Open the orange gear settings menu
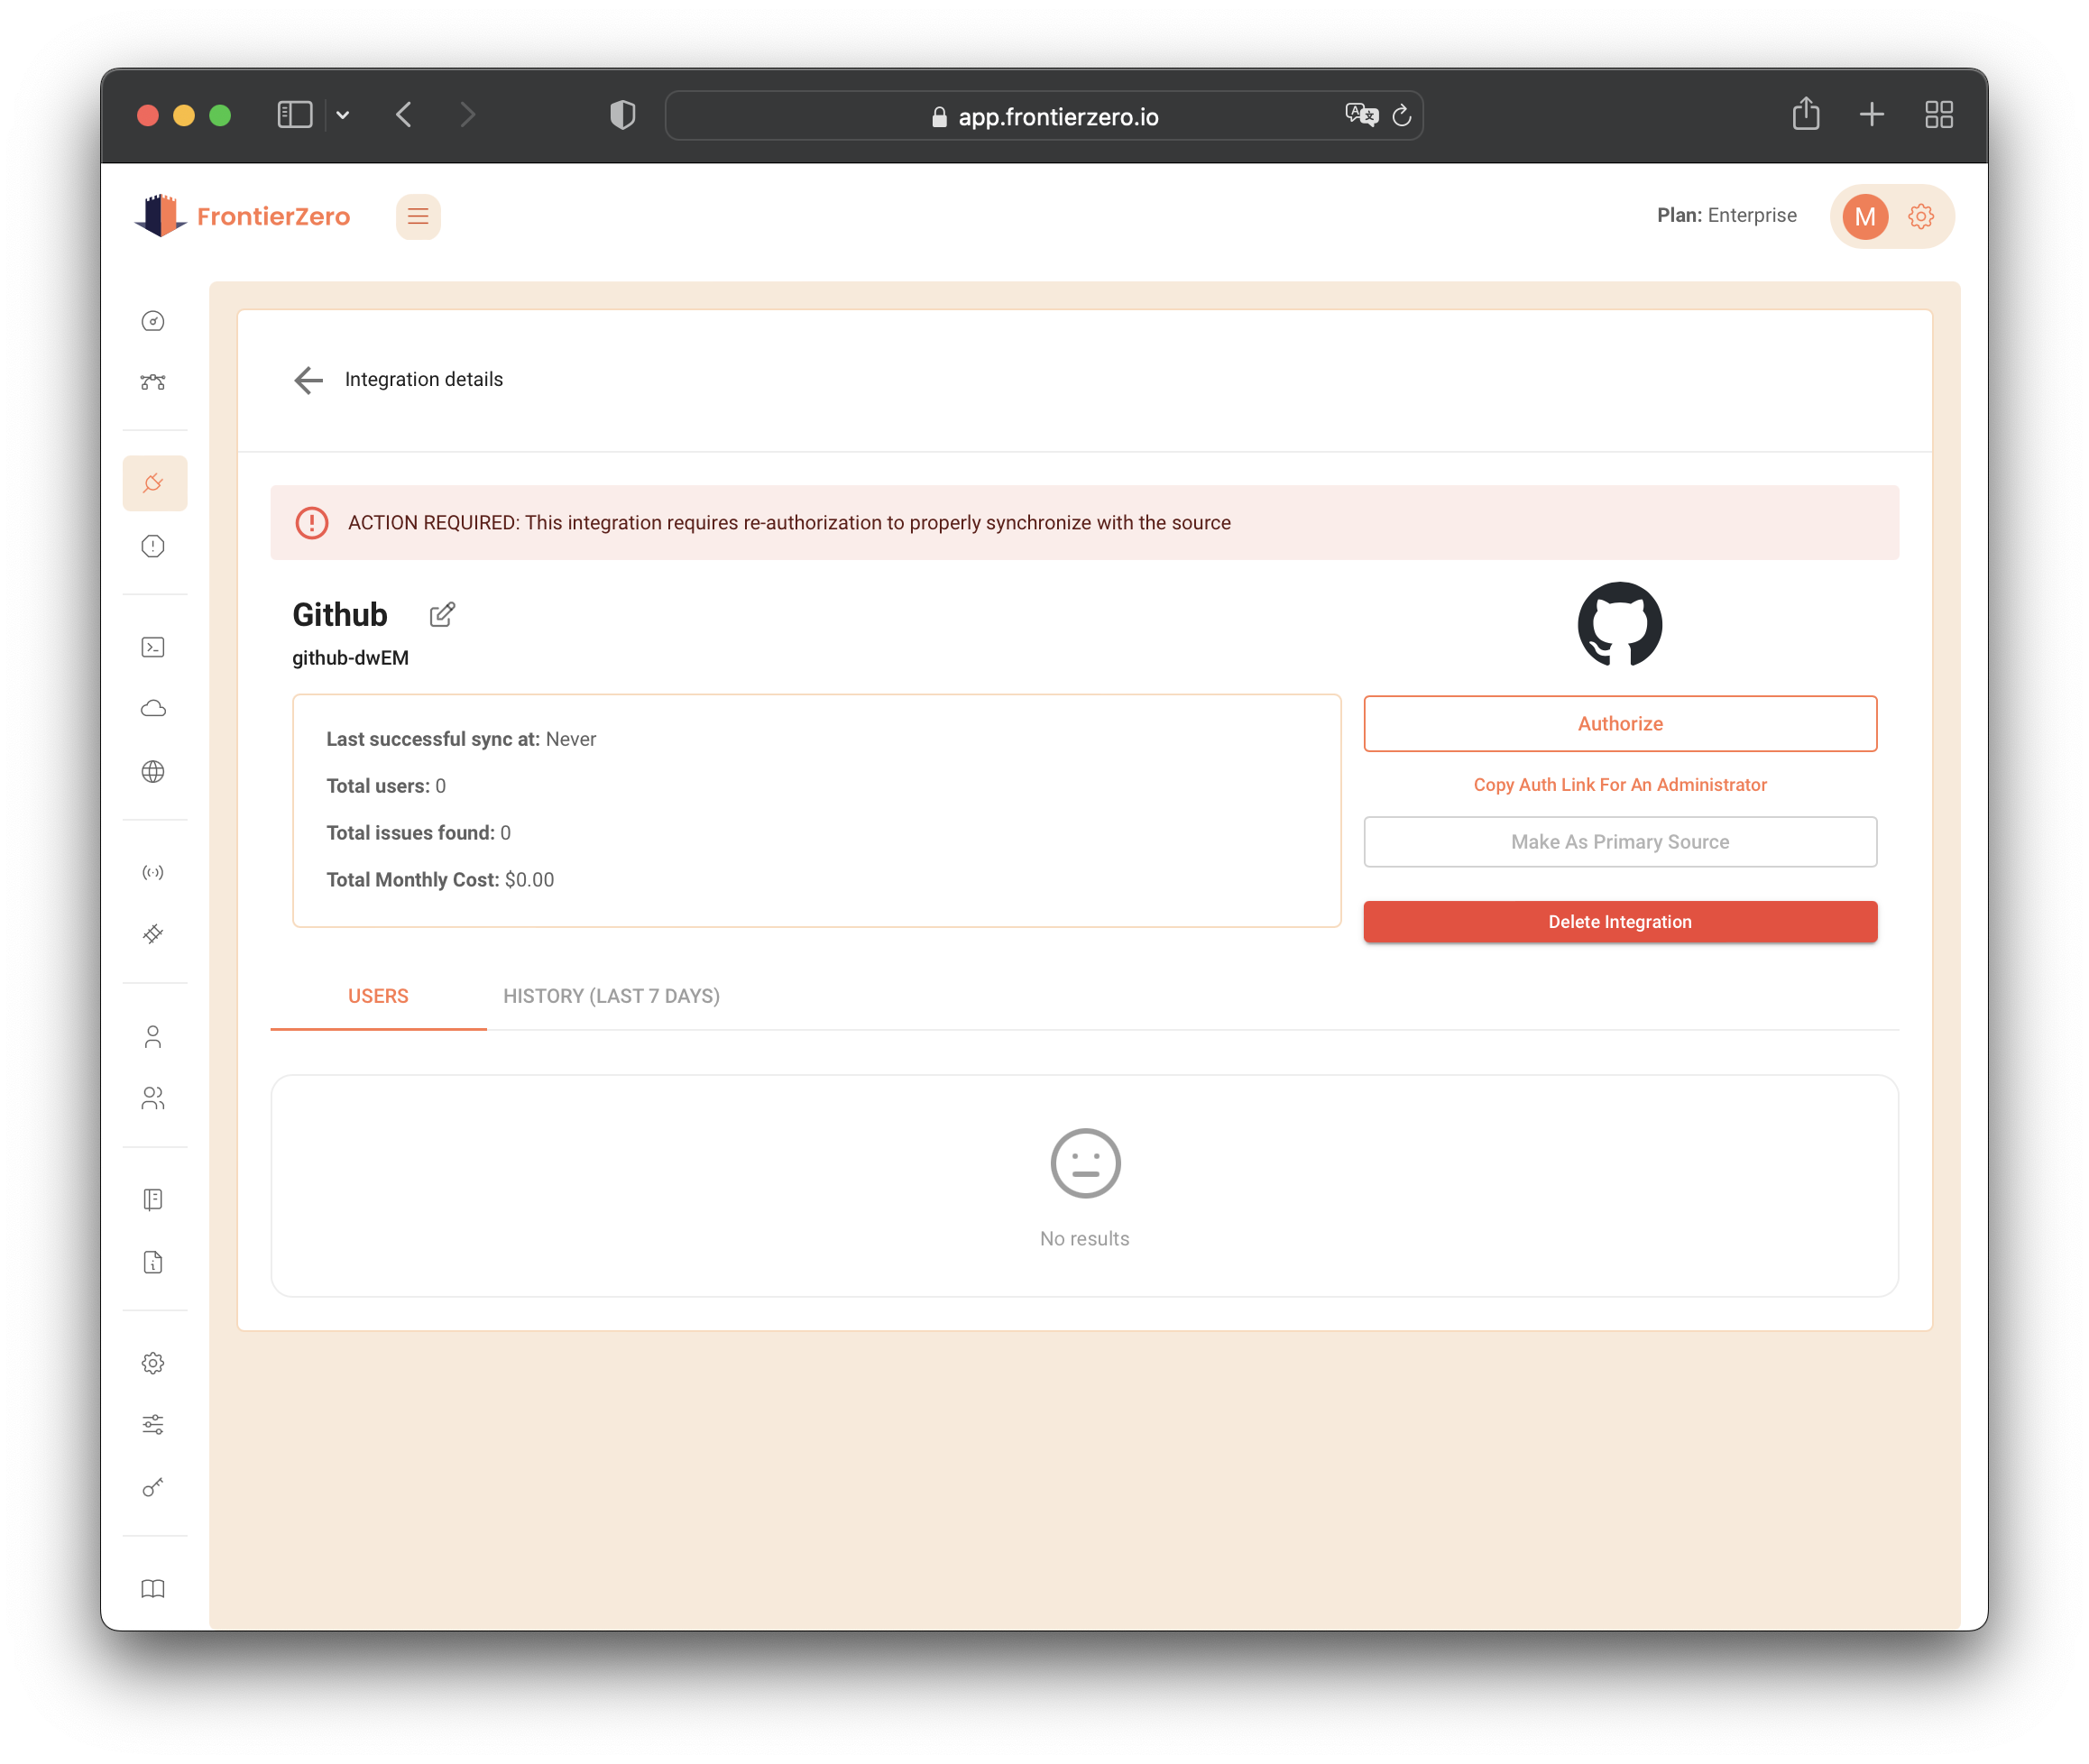Image resolution: width=2089 pixels, height=1764 pixels. (x=1920, y=217)
